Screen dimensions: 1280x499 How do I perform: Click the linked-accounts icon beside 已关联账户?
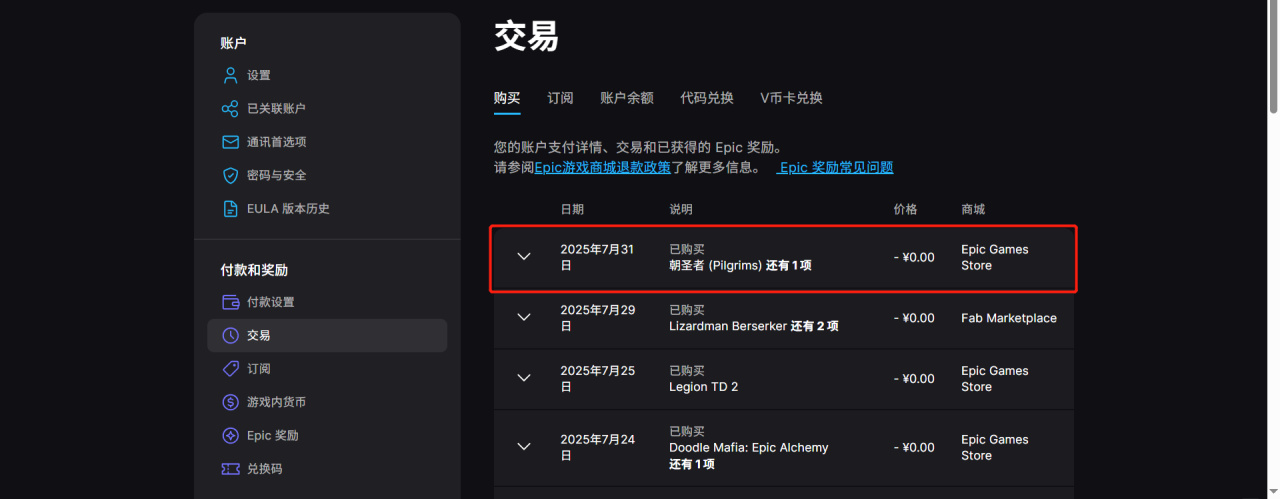pos(230,108)
